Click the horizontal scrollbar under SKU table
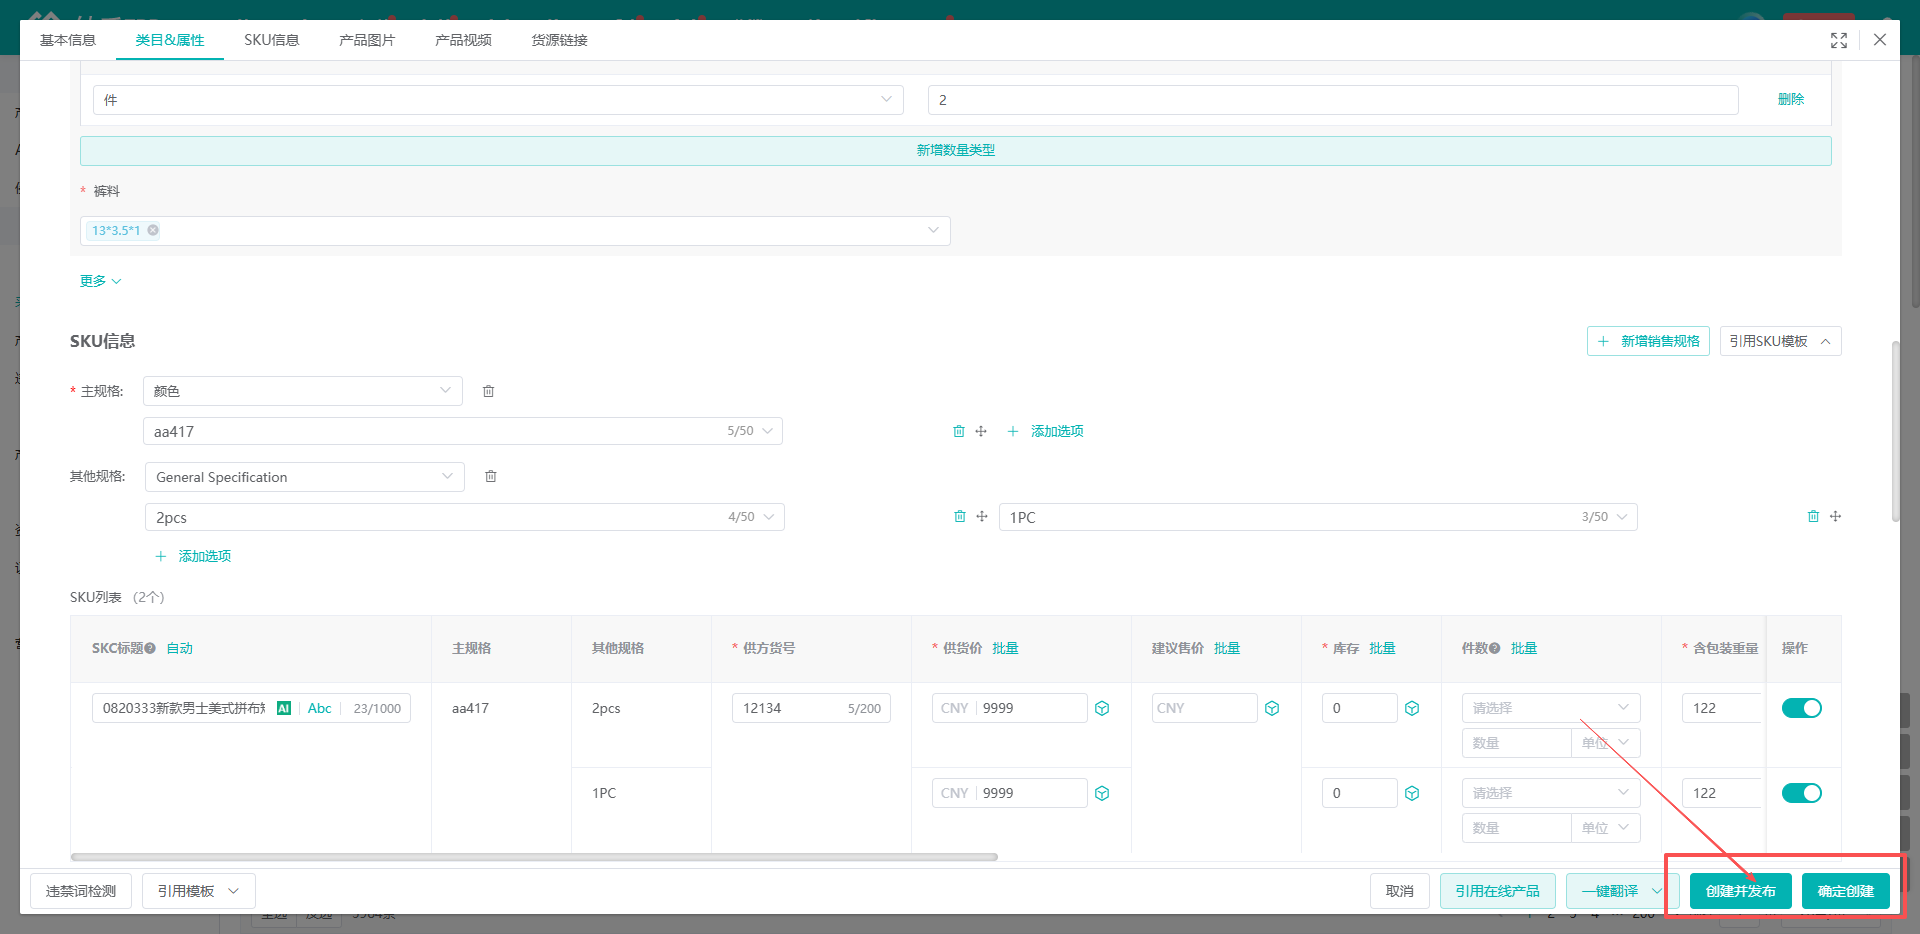 pyautogui.click(x=534, y=857)
